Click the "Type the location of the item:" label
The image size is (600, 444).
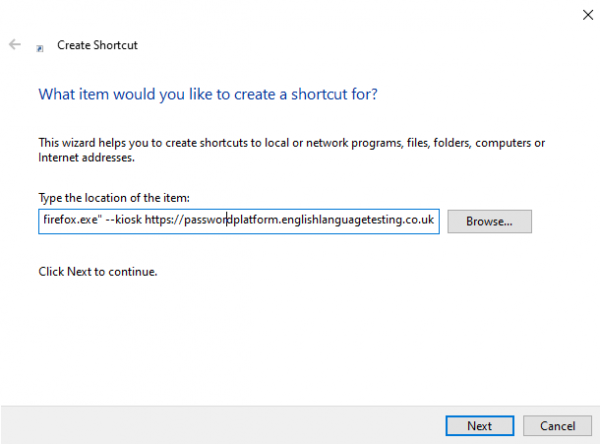[x=114, y=198]
